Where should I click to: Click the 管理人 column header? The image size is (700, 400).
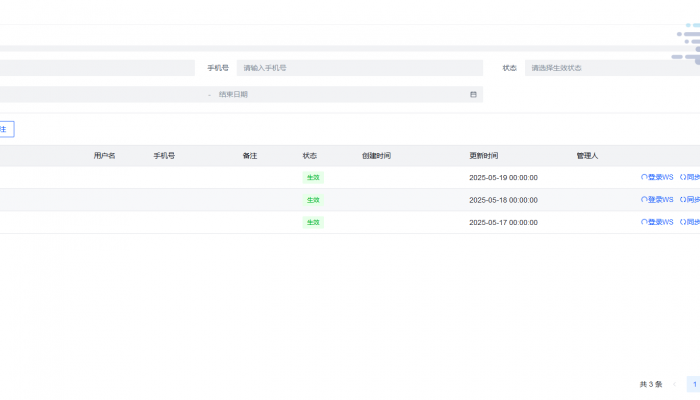coord(587,156)
